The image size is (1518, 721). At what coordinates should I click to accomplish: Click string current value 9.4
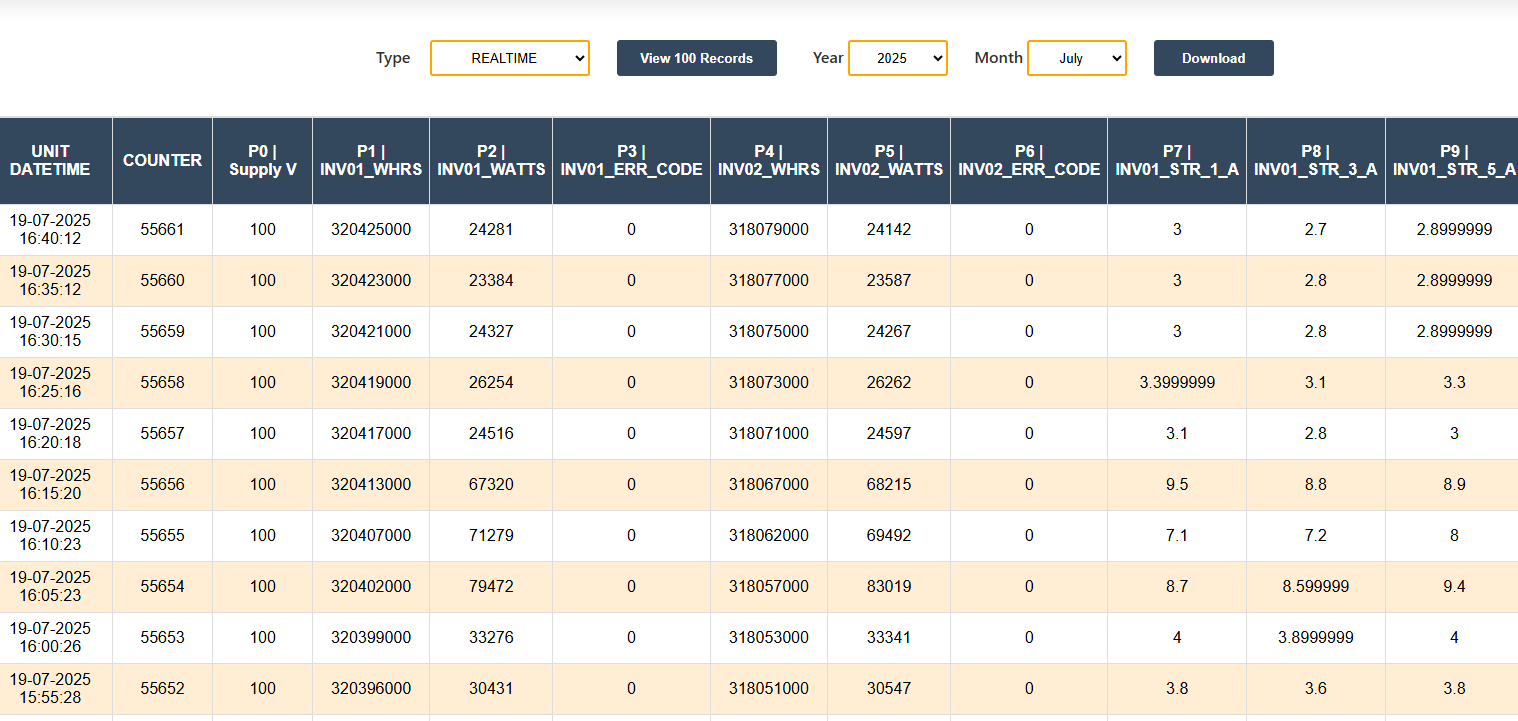tap(1454, 587)
